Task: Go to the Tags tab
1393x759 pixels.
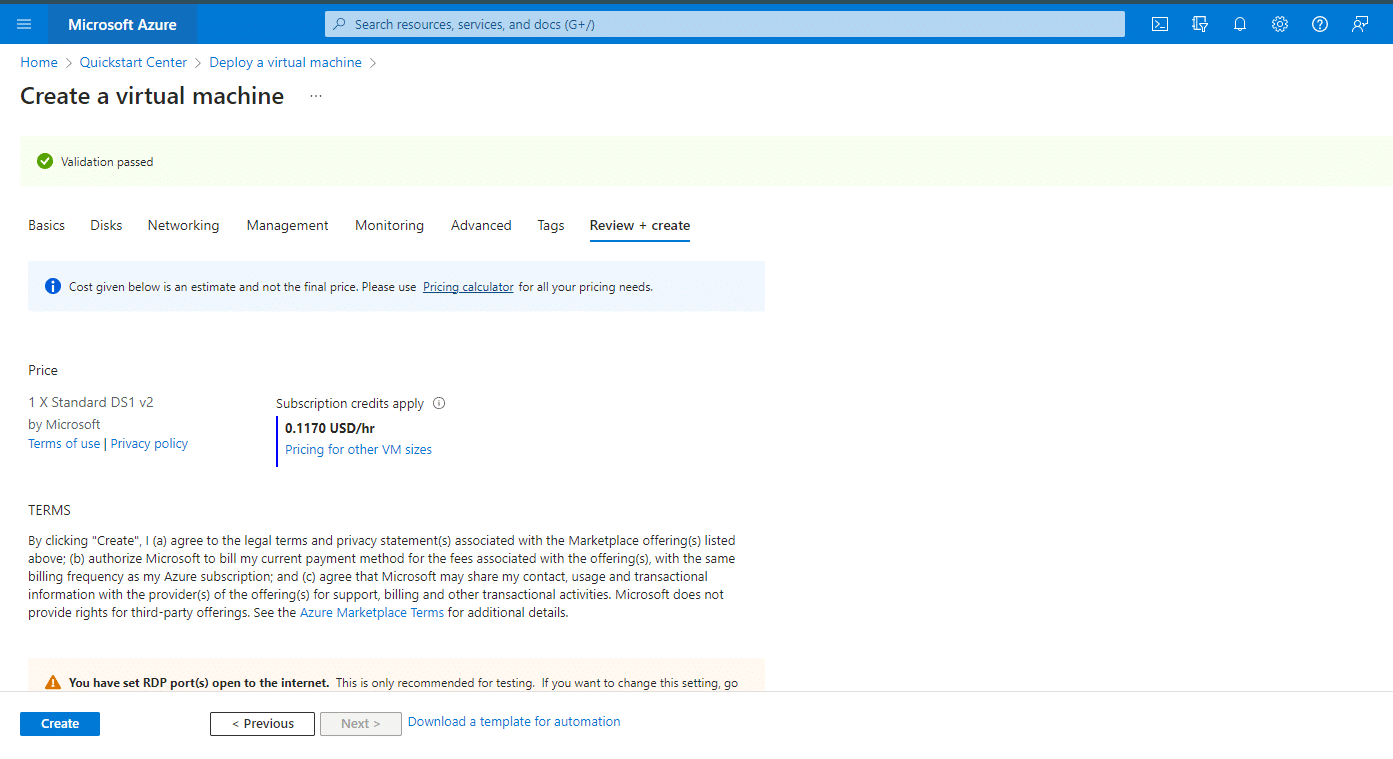Action: (x=550, y=225)
